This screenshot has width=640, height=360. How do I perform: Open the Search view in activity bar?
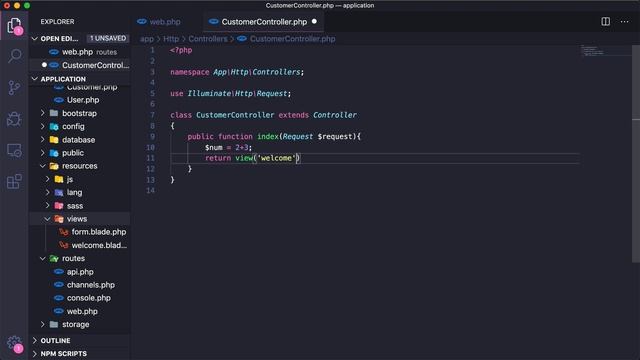15,56
